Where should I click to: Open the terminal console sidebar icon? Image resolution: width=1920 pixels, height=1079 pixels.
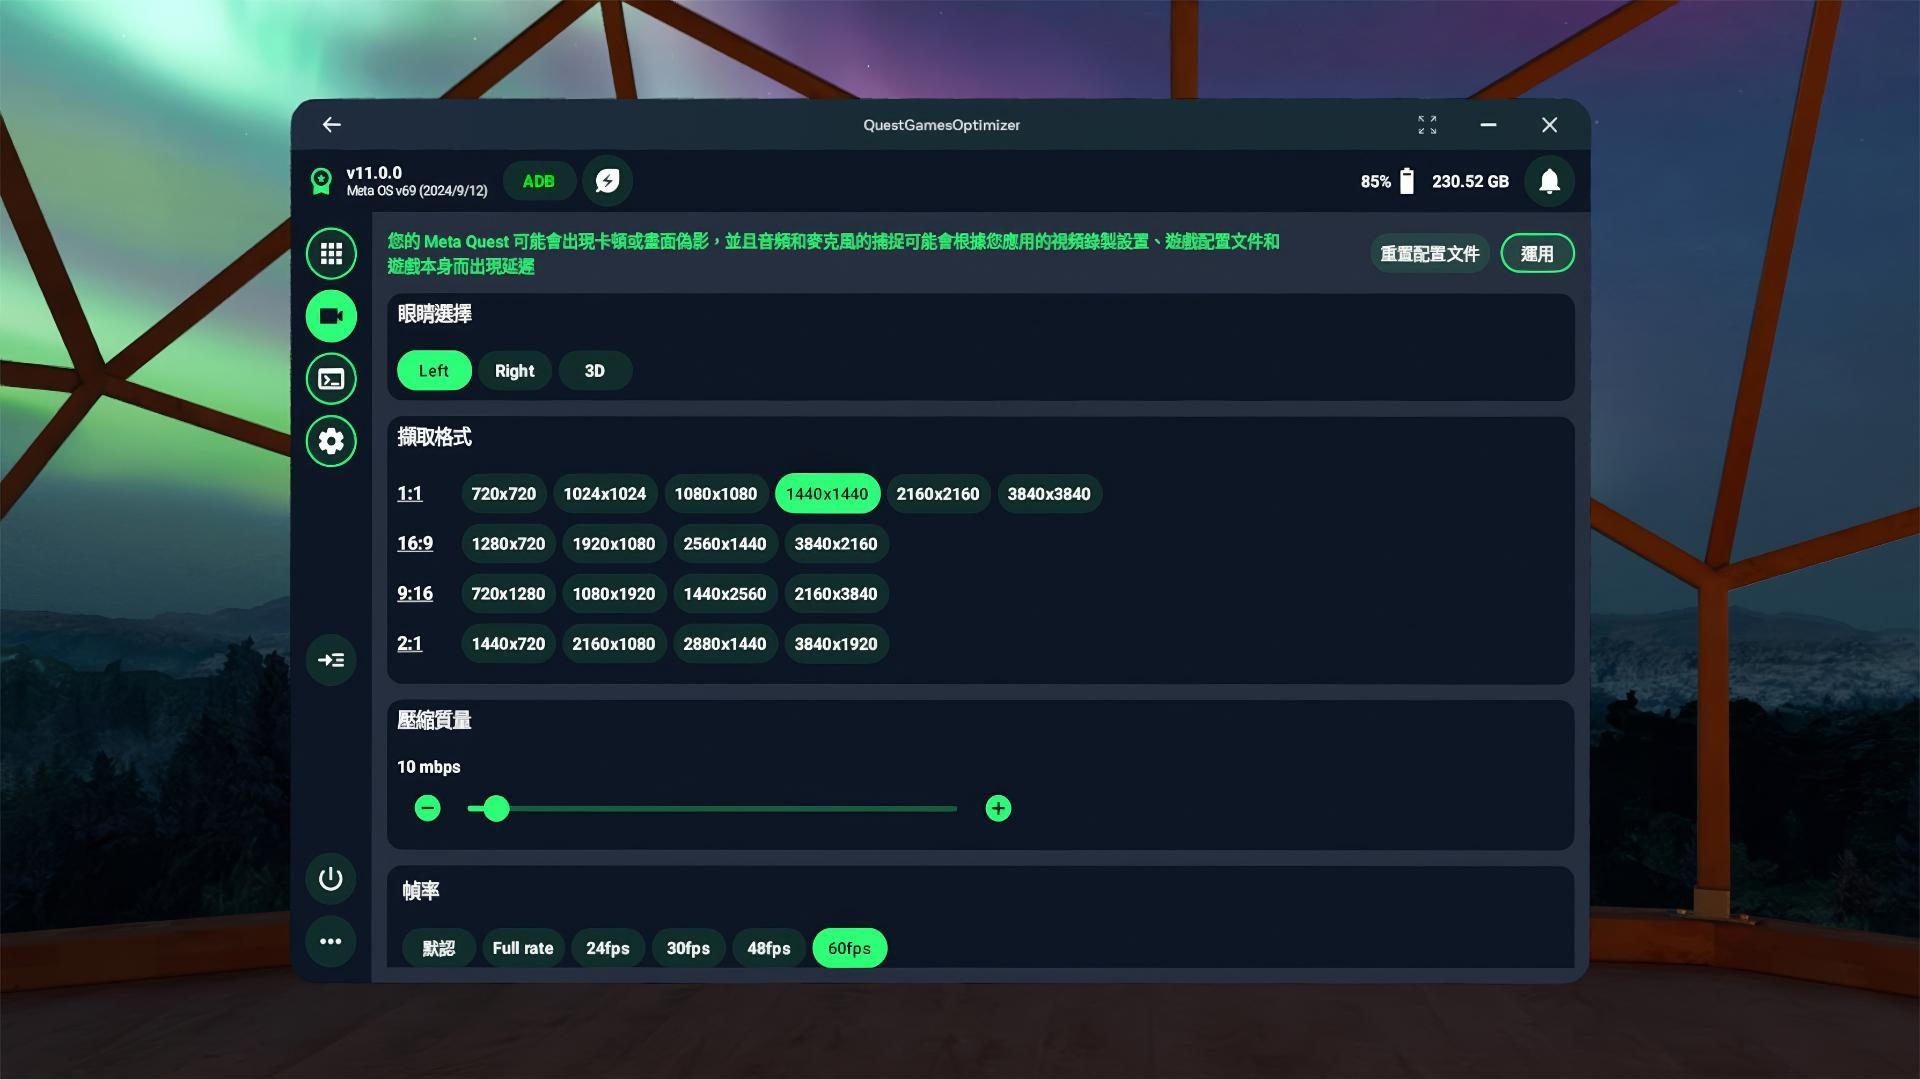point(331,379)
